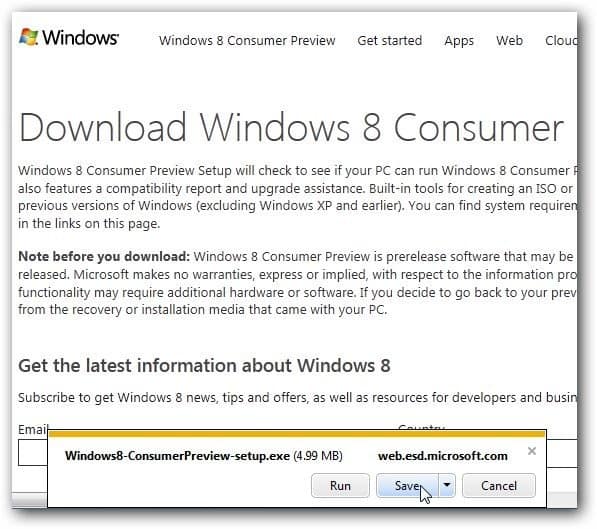The height and width of the screenshot is (529, 597).
Task: Click the Email field label
Action: pos(33,429)
